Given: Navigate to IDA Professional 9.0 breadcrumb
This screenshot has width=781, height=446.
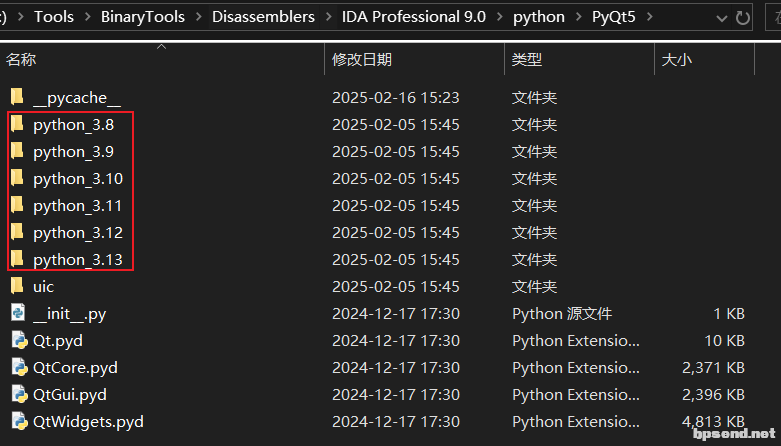Looking at the screenshot, I should tap(414, 17).
